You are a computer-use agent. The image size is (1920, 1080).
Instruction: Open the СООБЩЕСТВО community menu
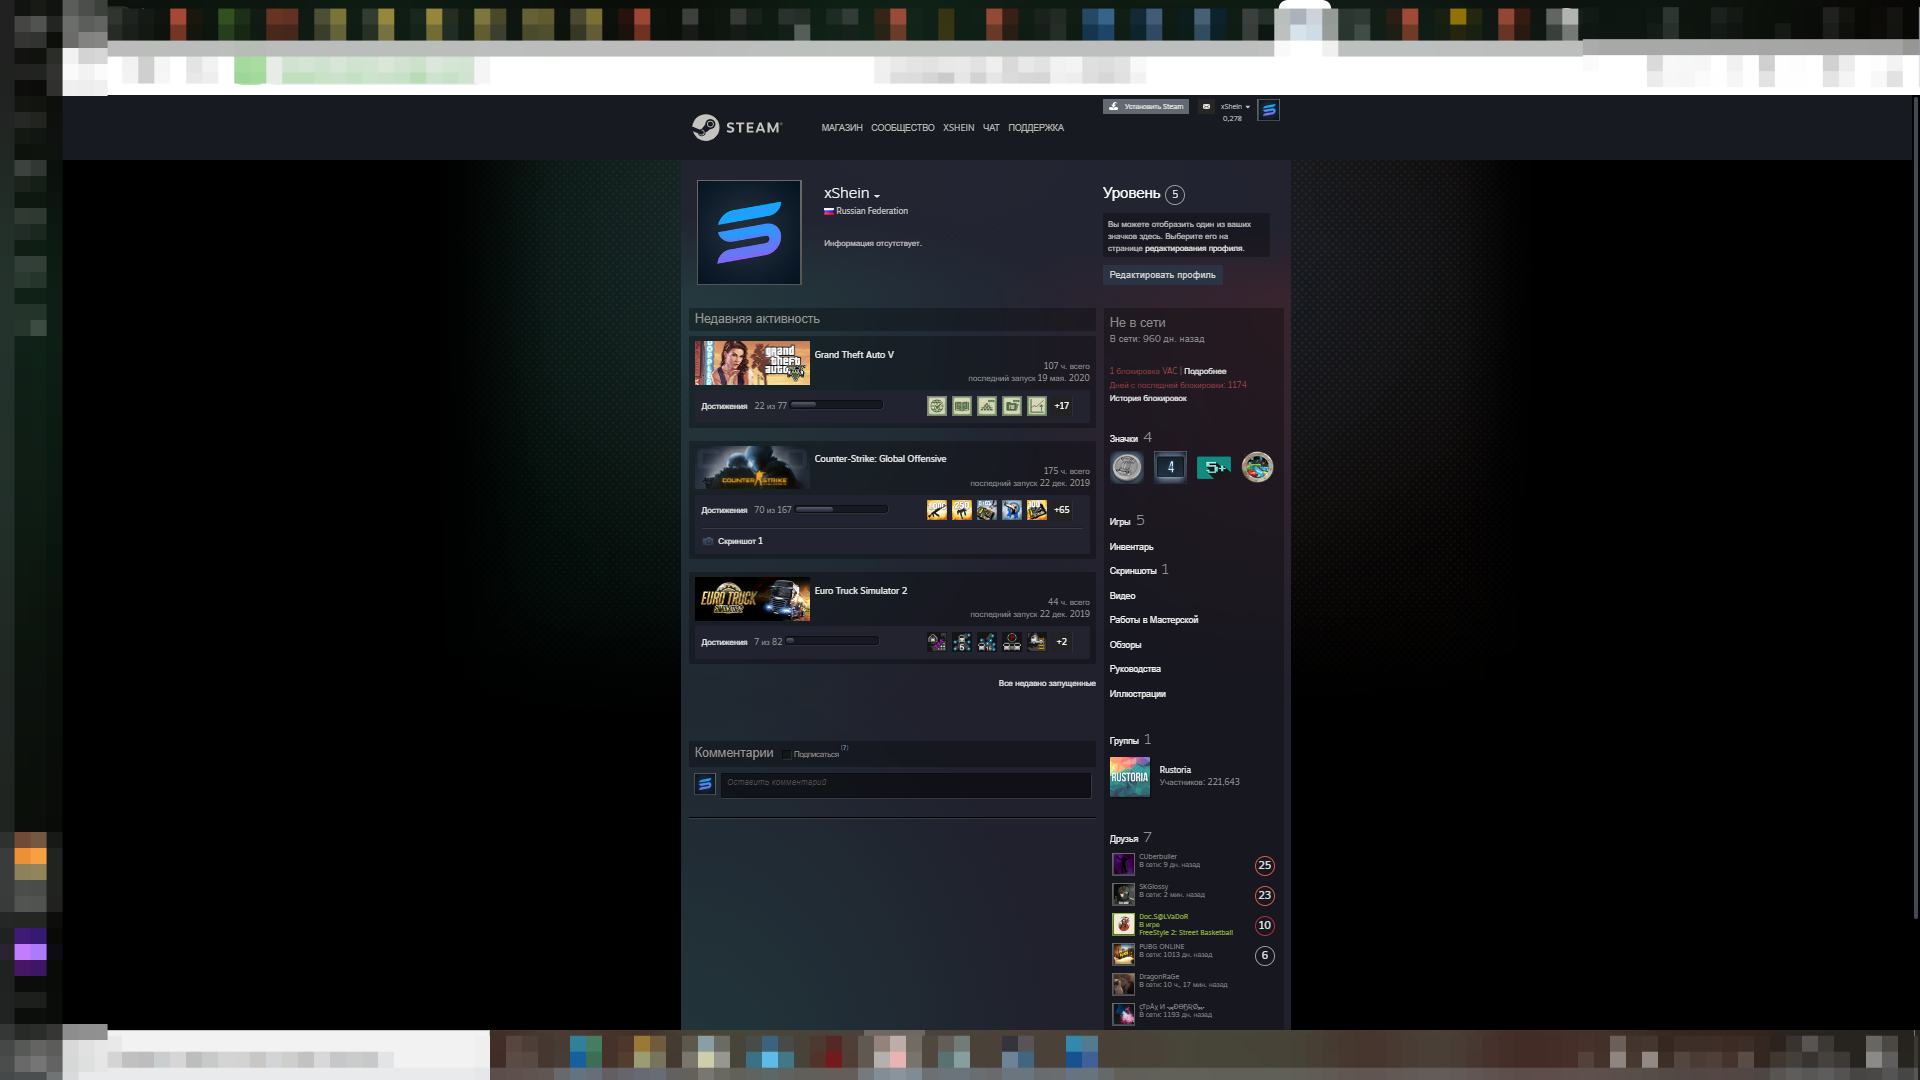(902, 128)
